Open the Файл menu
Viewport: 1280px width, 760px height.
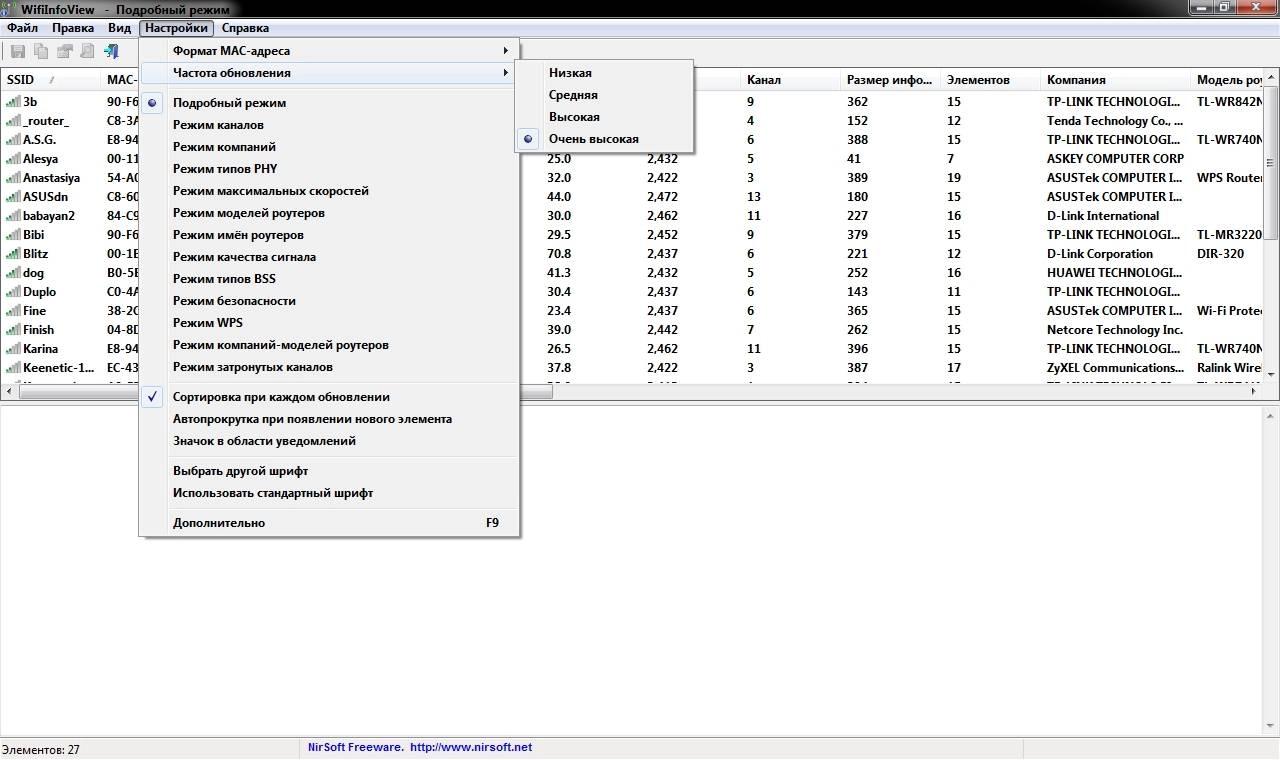click(22, 28)
